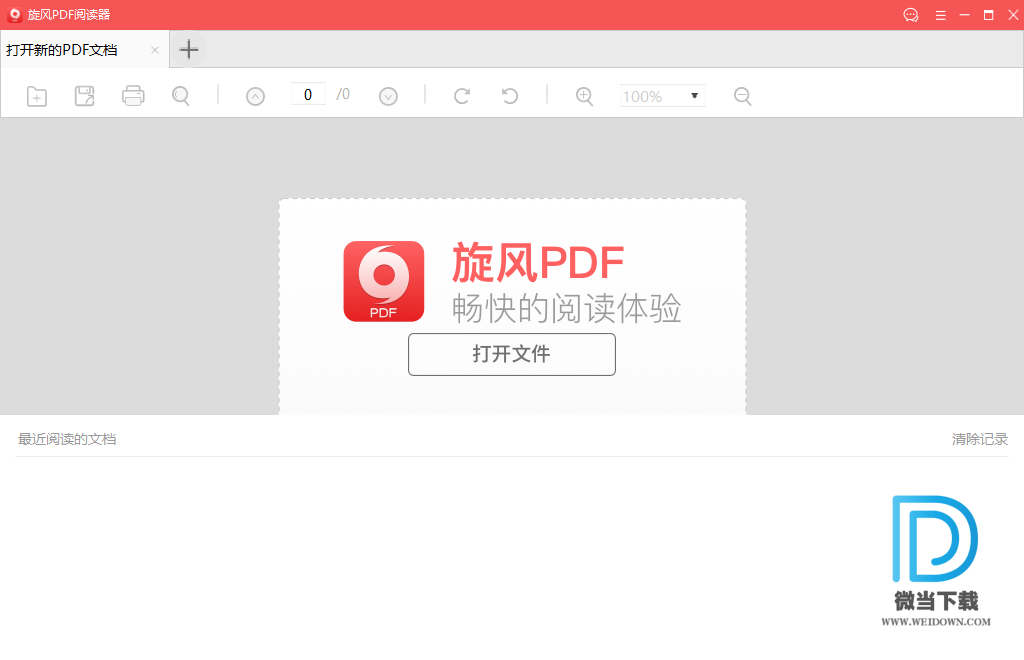Click the total page count /0 label
Image resolution: width=1024 pixels, height=660 pixels.
343,95
